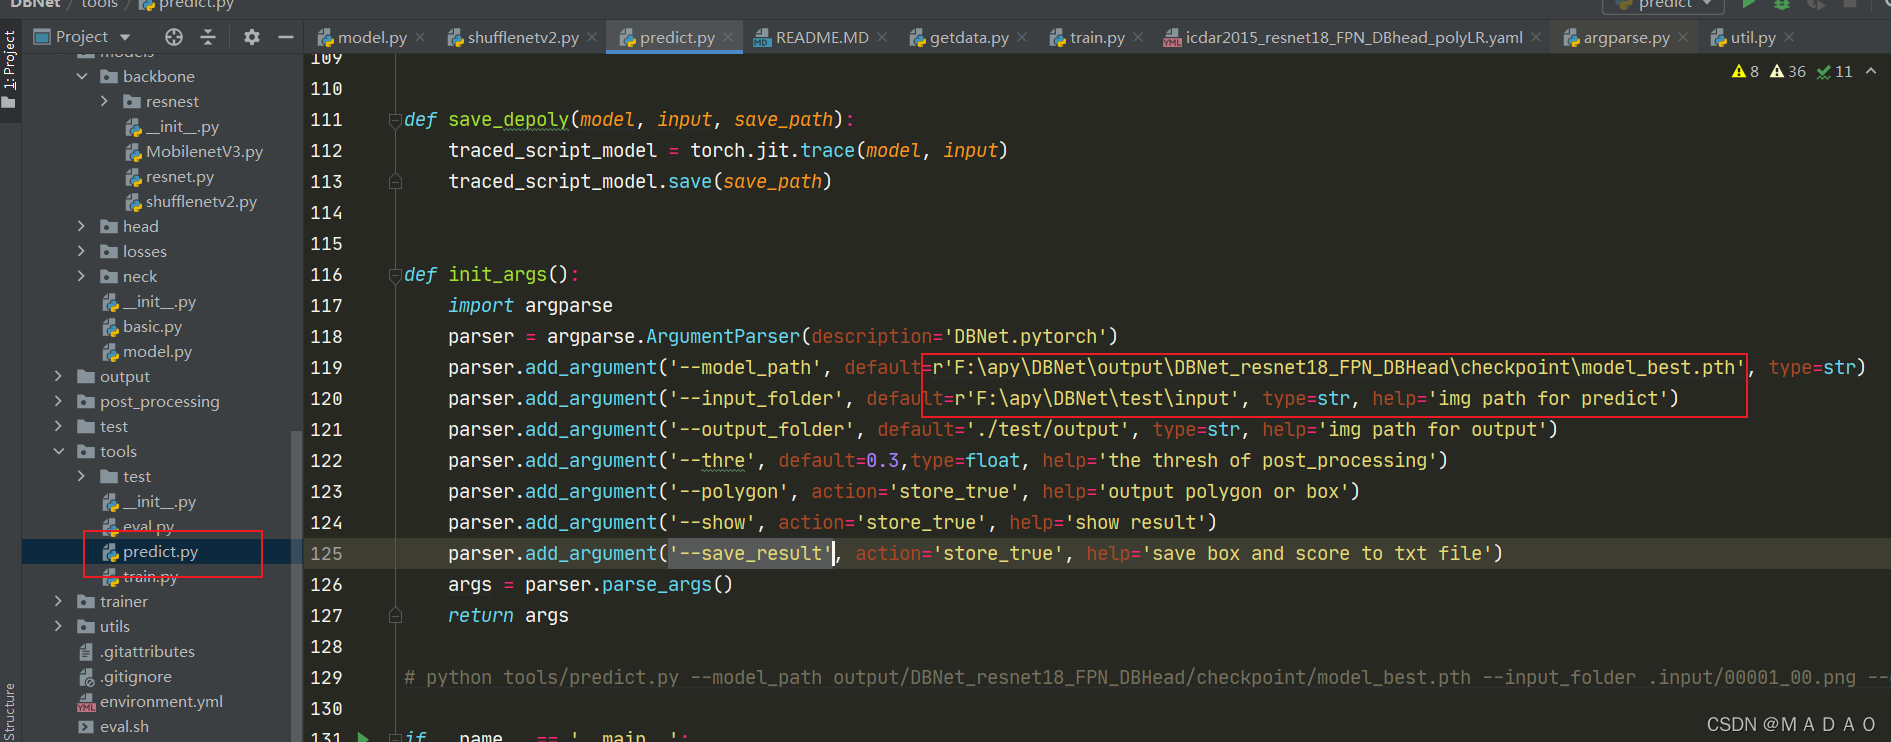This screenshot has width=1891, height=742.
Task: Click the typo count 11 indicator
Action: point(1835,72)
